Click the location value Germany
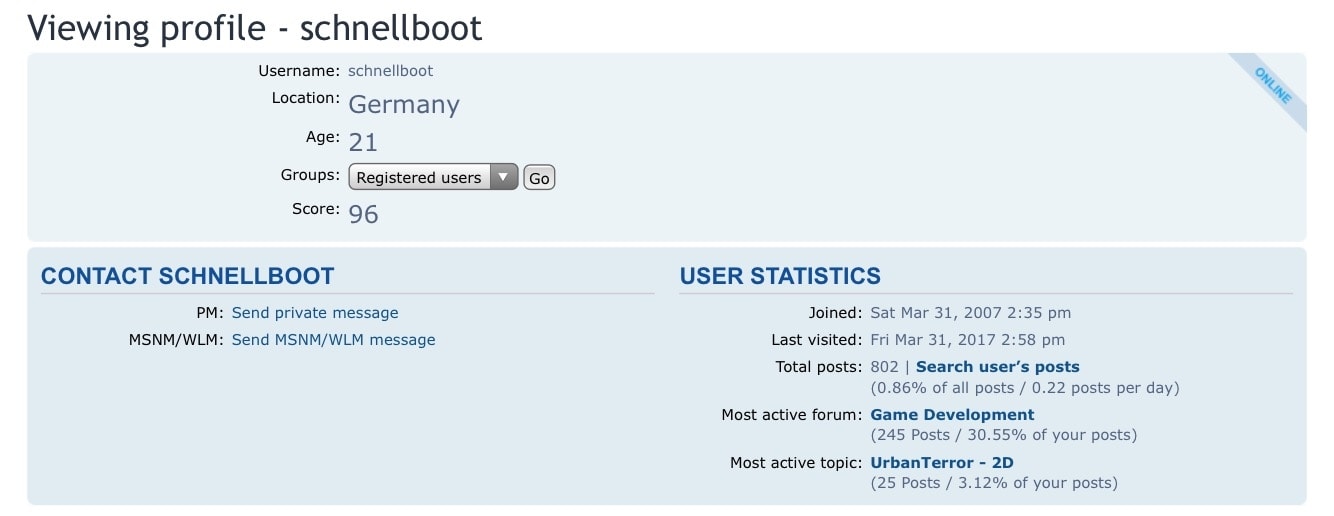 pos(404,105)
